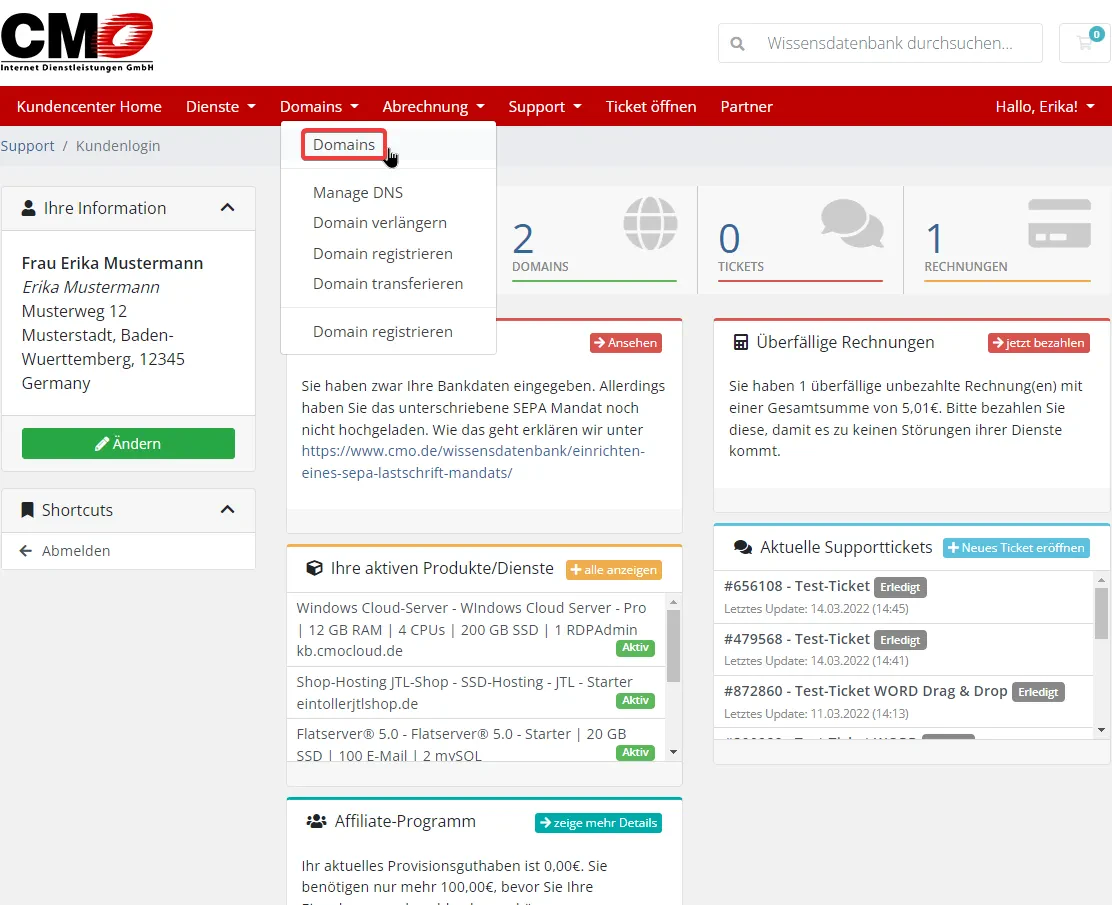Click Neues Ticket eröffnen button
Image resolution: width=1112 pixels, height=905 pixels.
point(1016,548)
